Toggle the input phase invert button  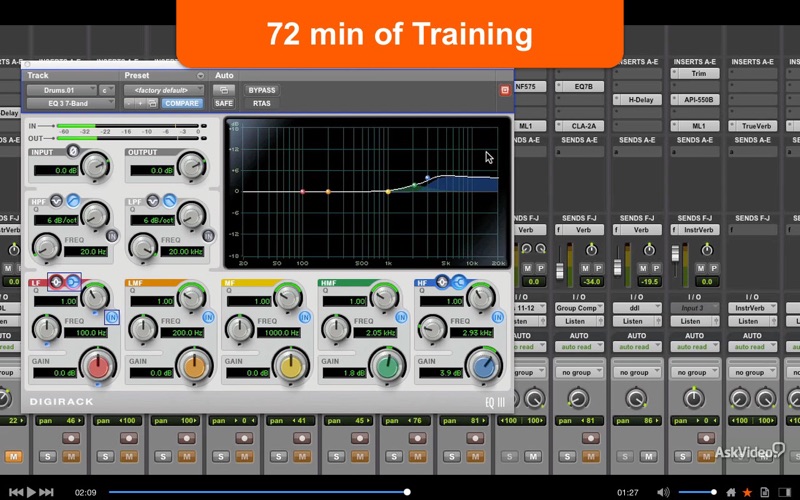(x=73, y=151)
